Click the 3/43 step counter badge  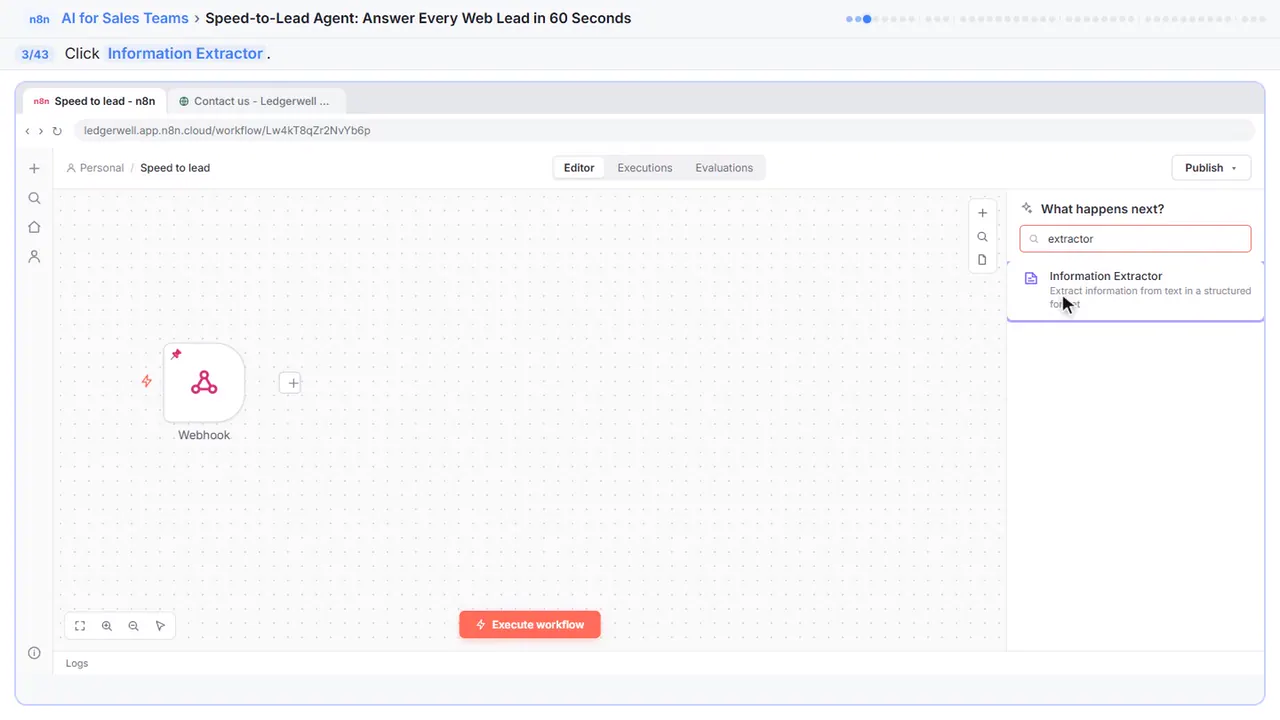coord(35,54)
